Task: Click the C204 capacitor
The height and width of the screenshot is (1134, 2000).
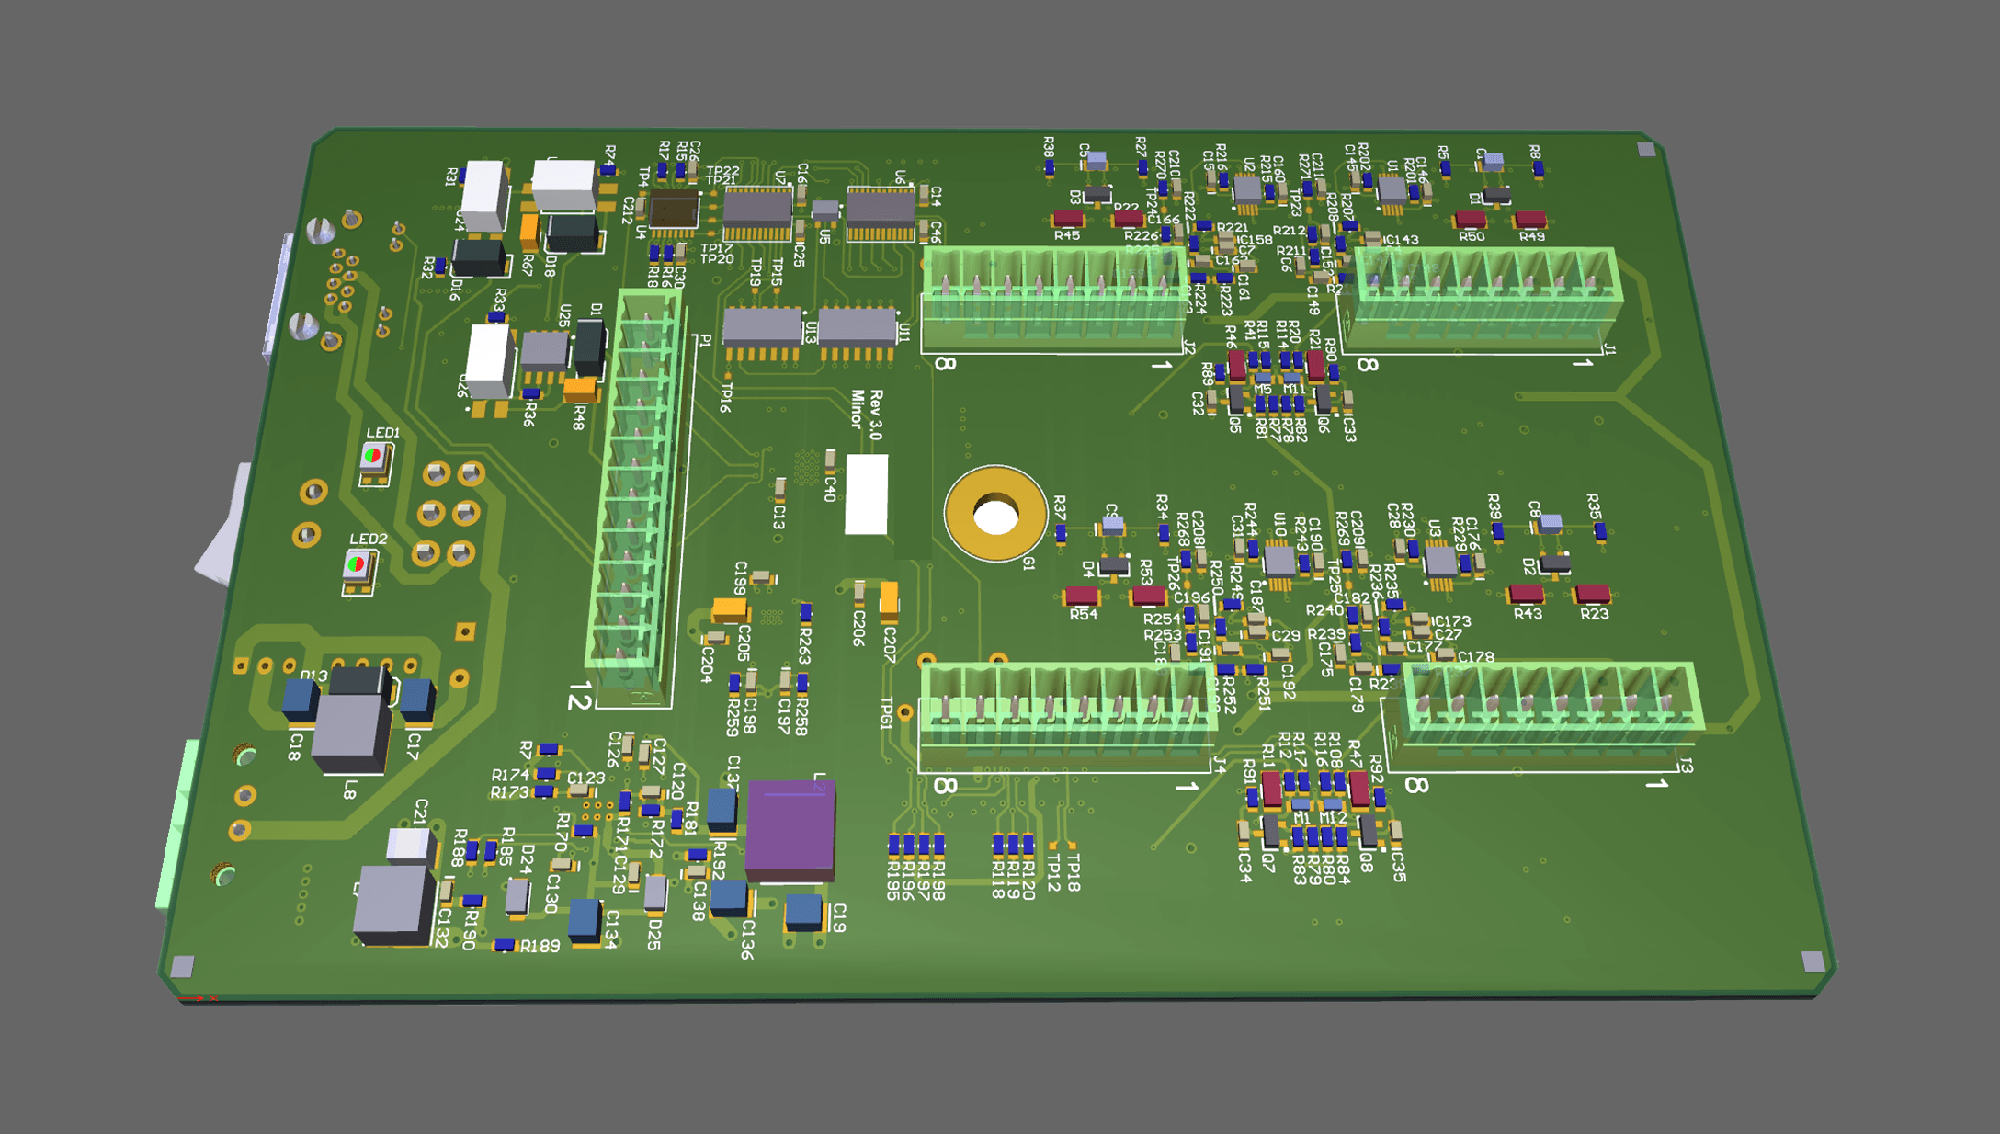Action: point(715,637)
